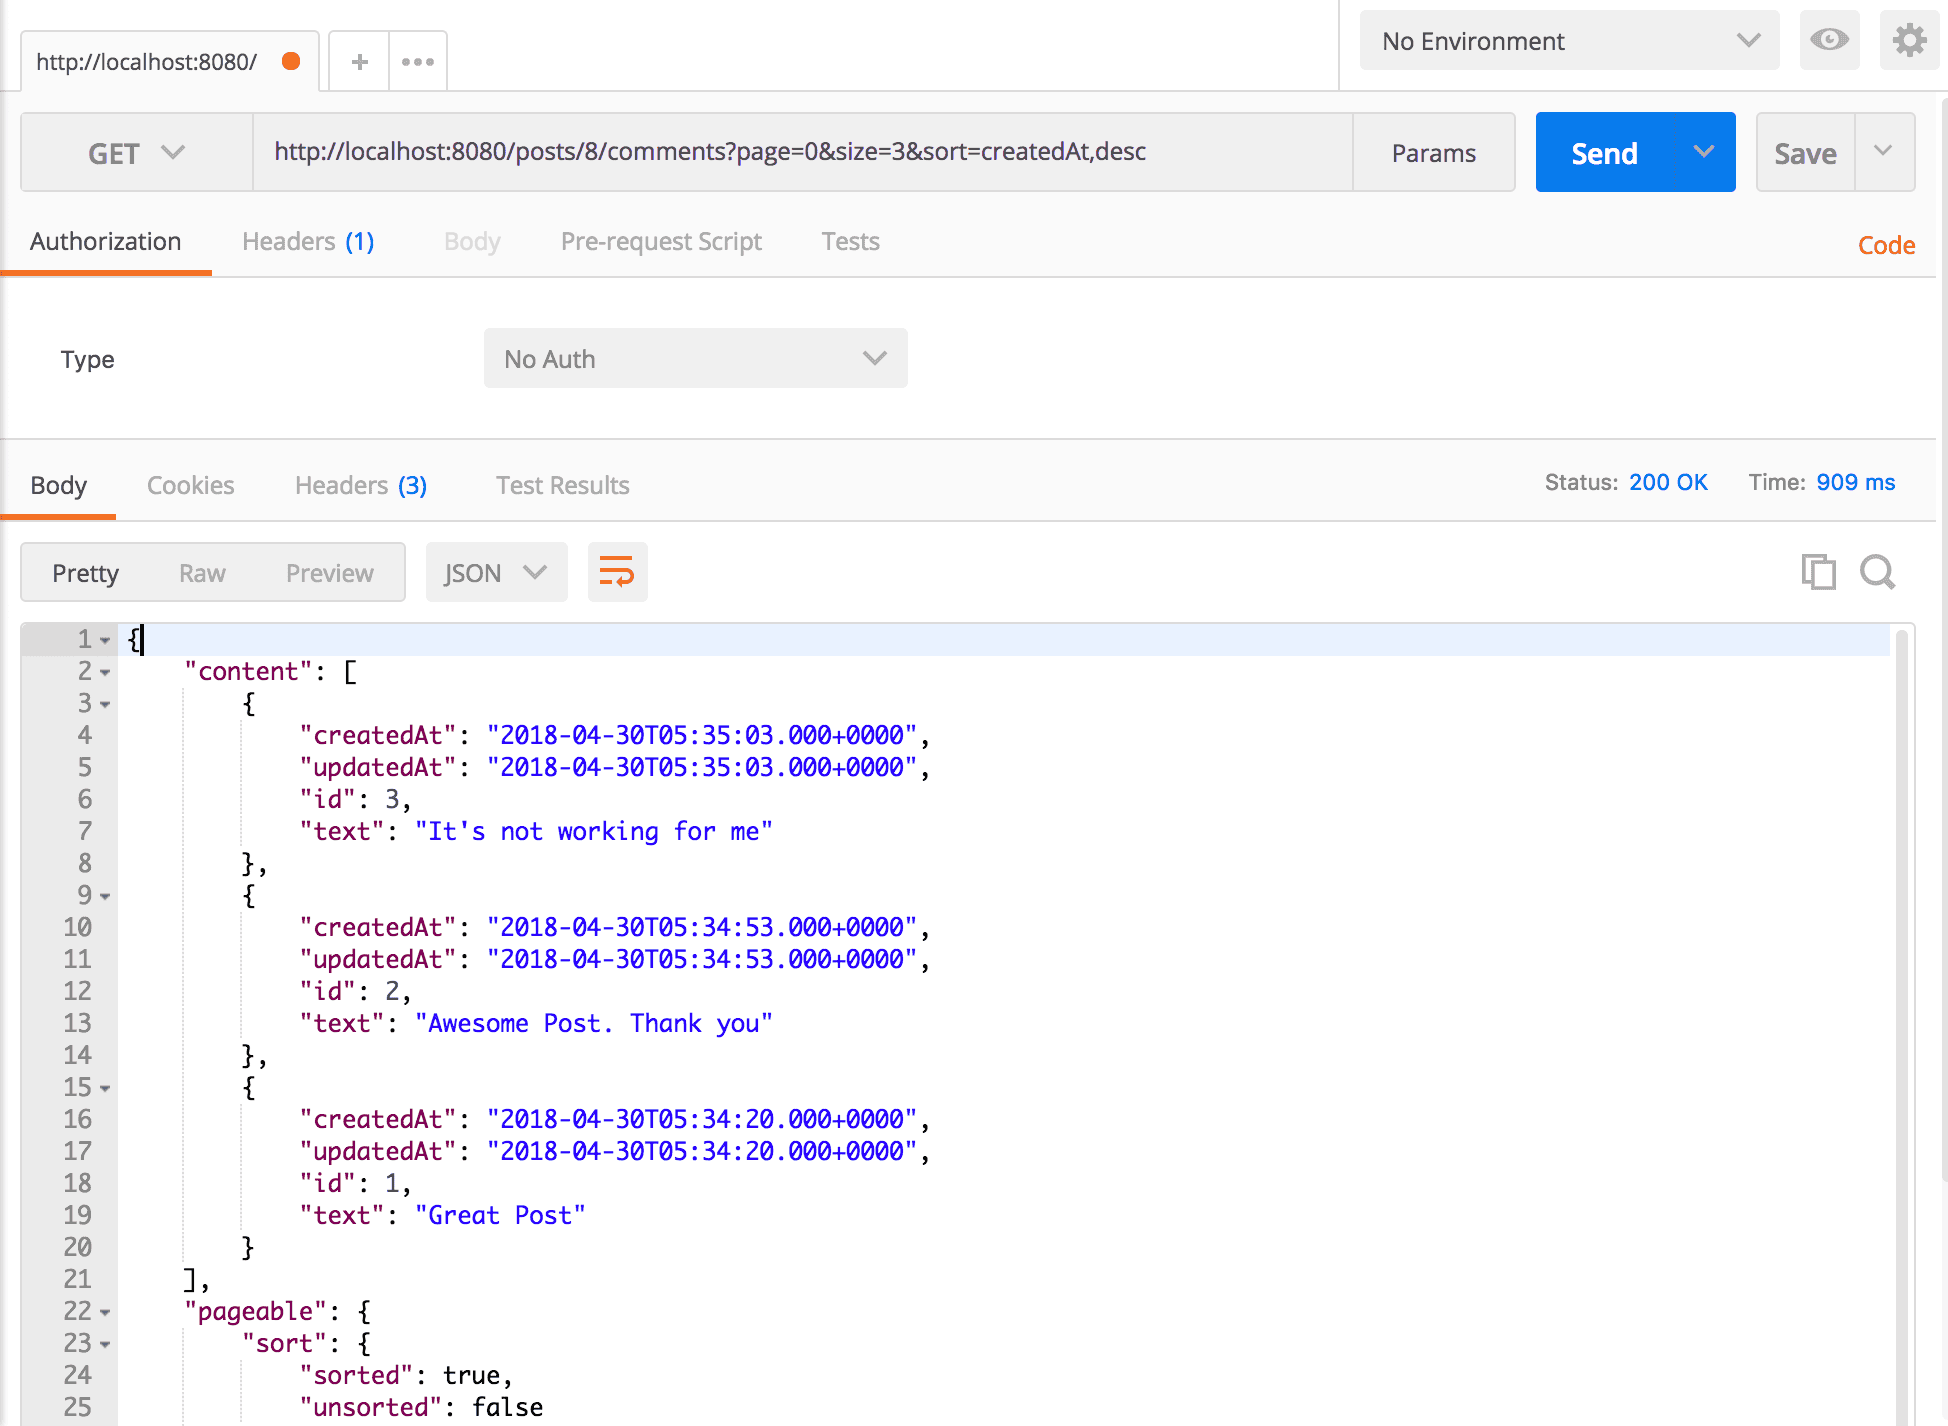Select the Authorization tab in request panel

tap(106, 240)
